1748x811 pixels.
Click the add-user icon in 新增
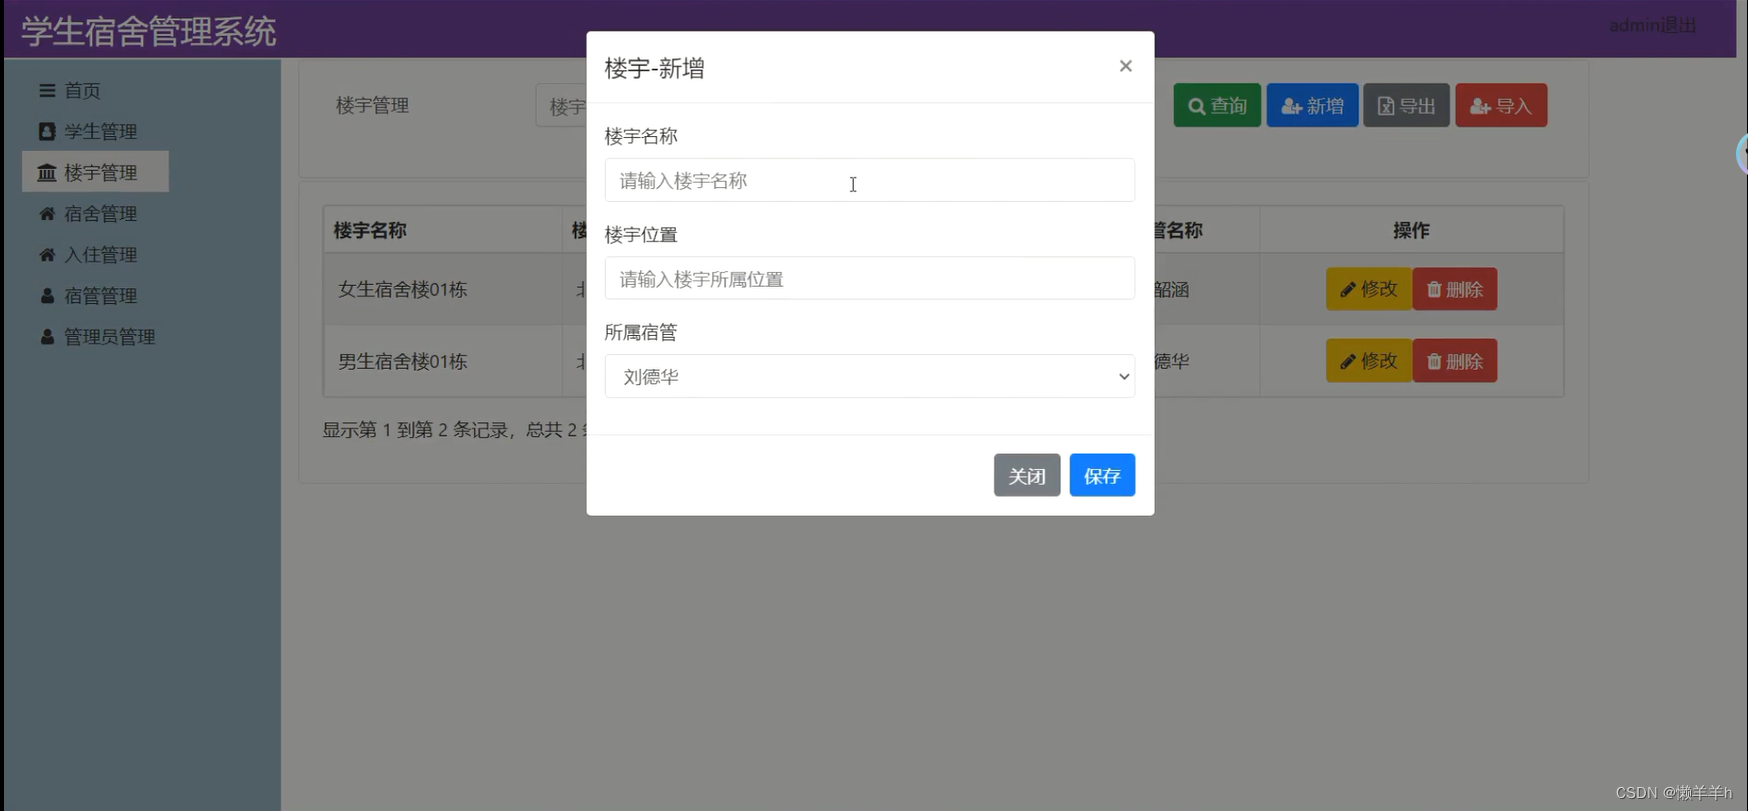pos(1291,106)
